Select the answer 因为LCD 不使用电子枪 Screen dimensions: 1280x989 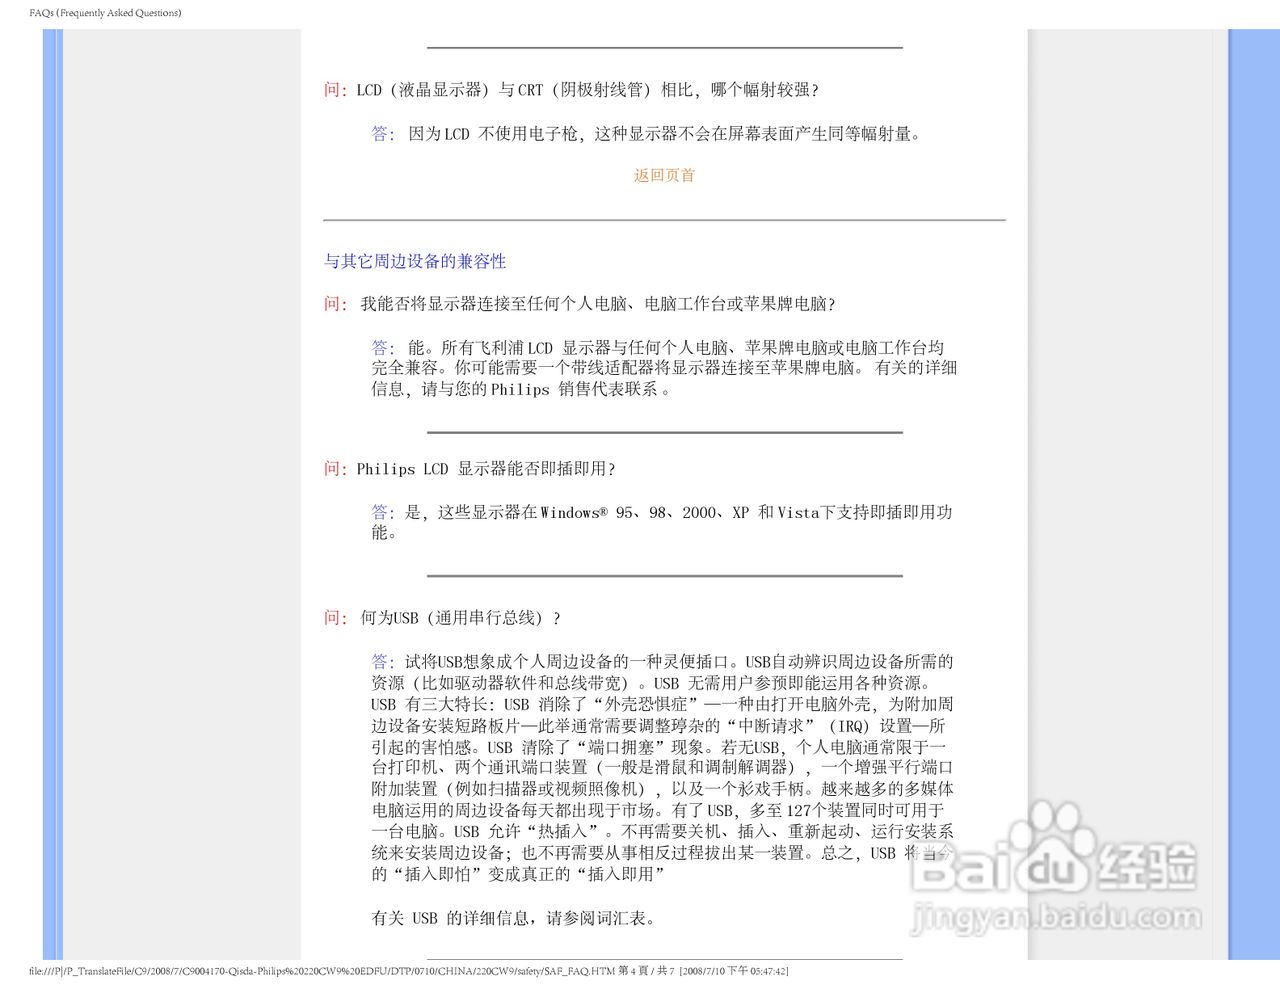pyautogui.click(x=645, y=133)
